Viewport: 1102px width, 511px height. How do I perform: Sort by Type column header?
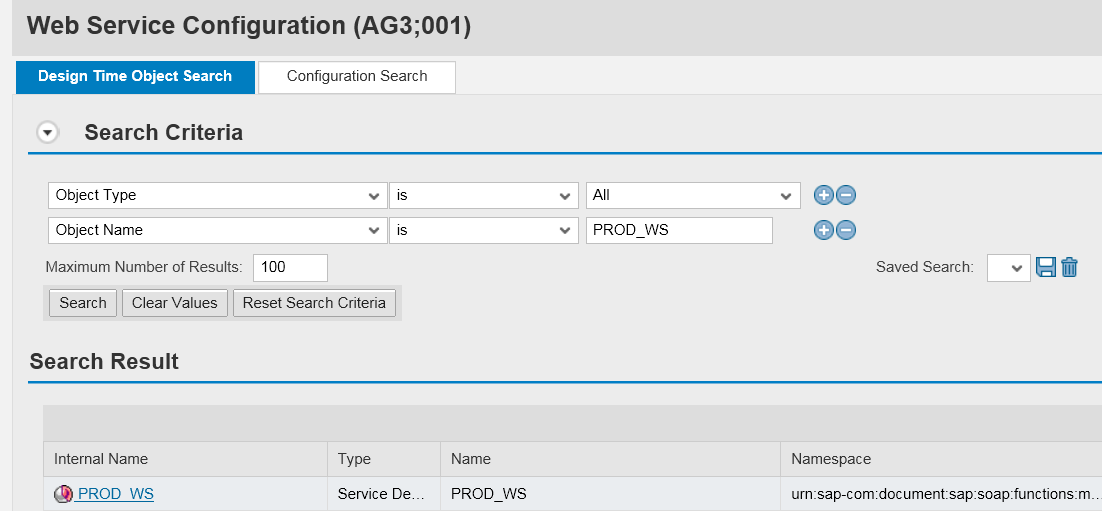pos(384,459)
